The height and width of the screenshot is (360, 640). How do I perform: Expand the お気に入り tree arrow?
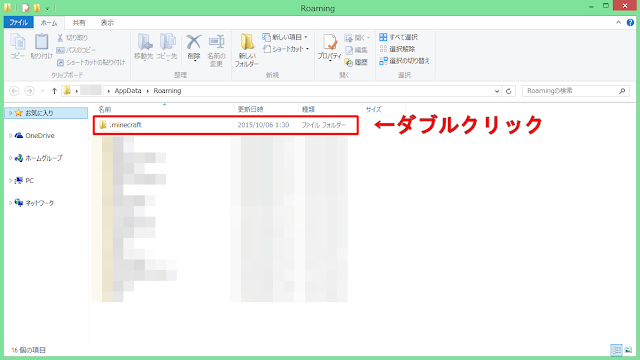click(x=10, y=113)
